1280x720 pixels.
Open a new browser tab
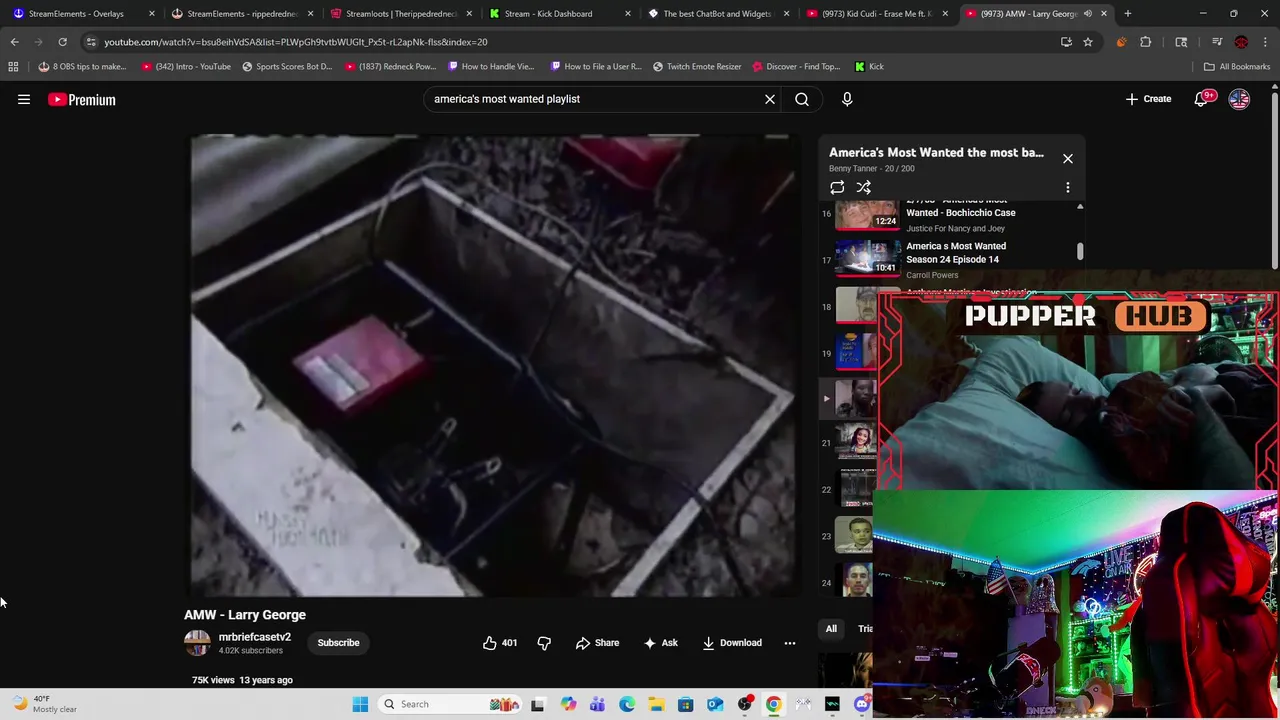tap(1128, 14)
